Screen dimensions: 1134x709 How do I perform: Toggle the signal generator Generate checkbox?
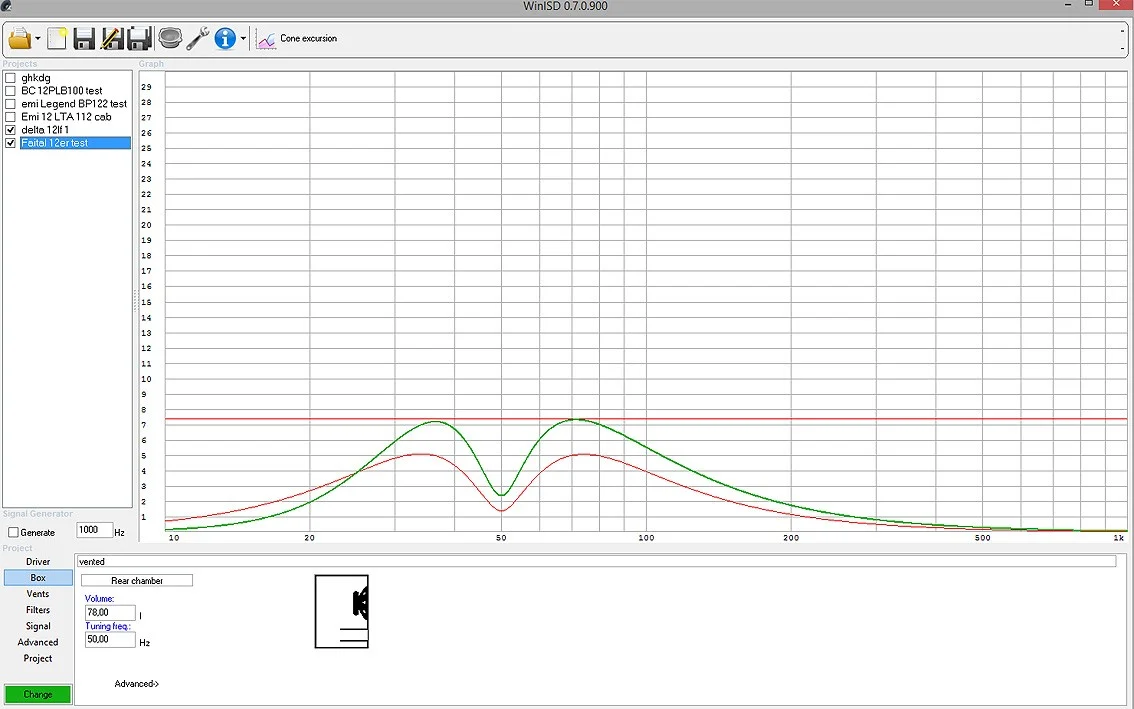coord(14,533)
